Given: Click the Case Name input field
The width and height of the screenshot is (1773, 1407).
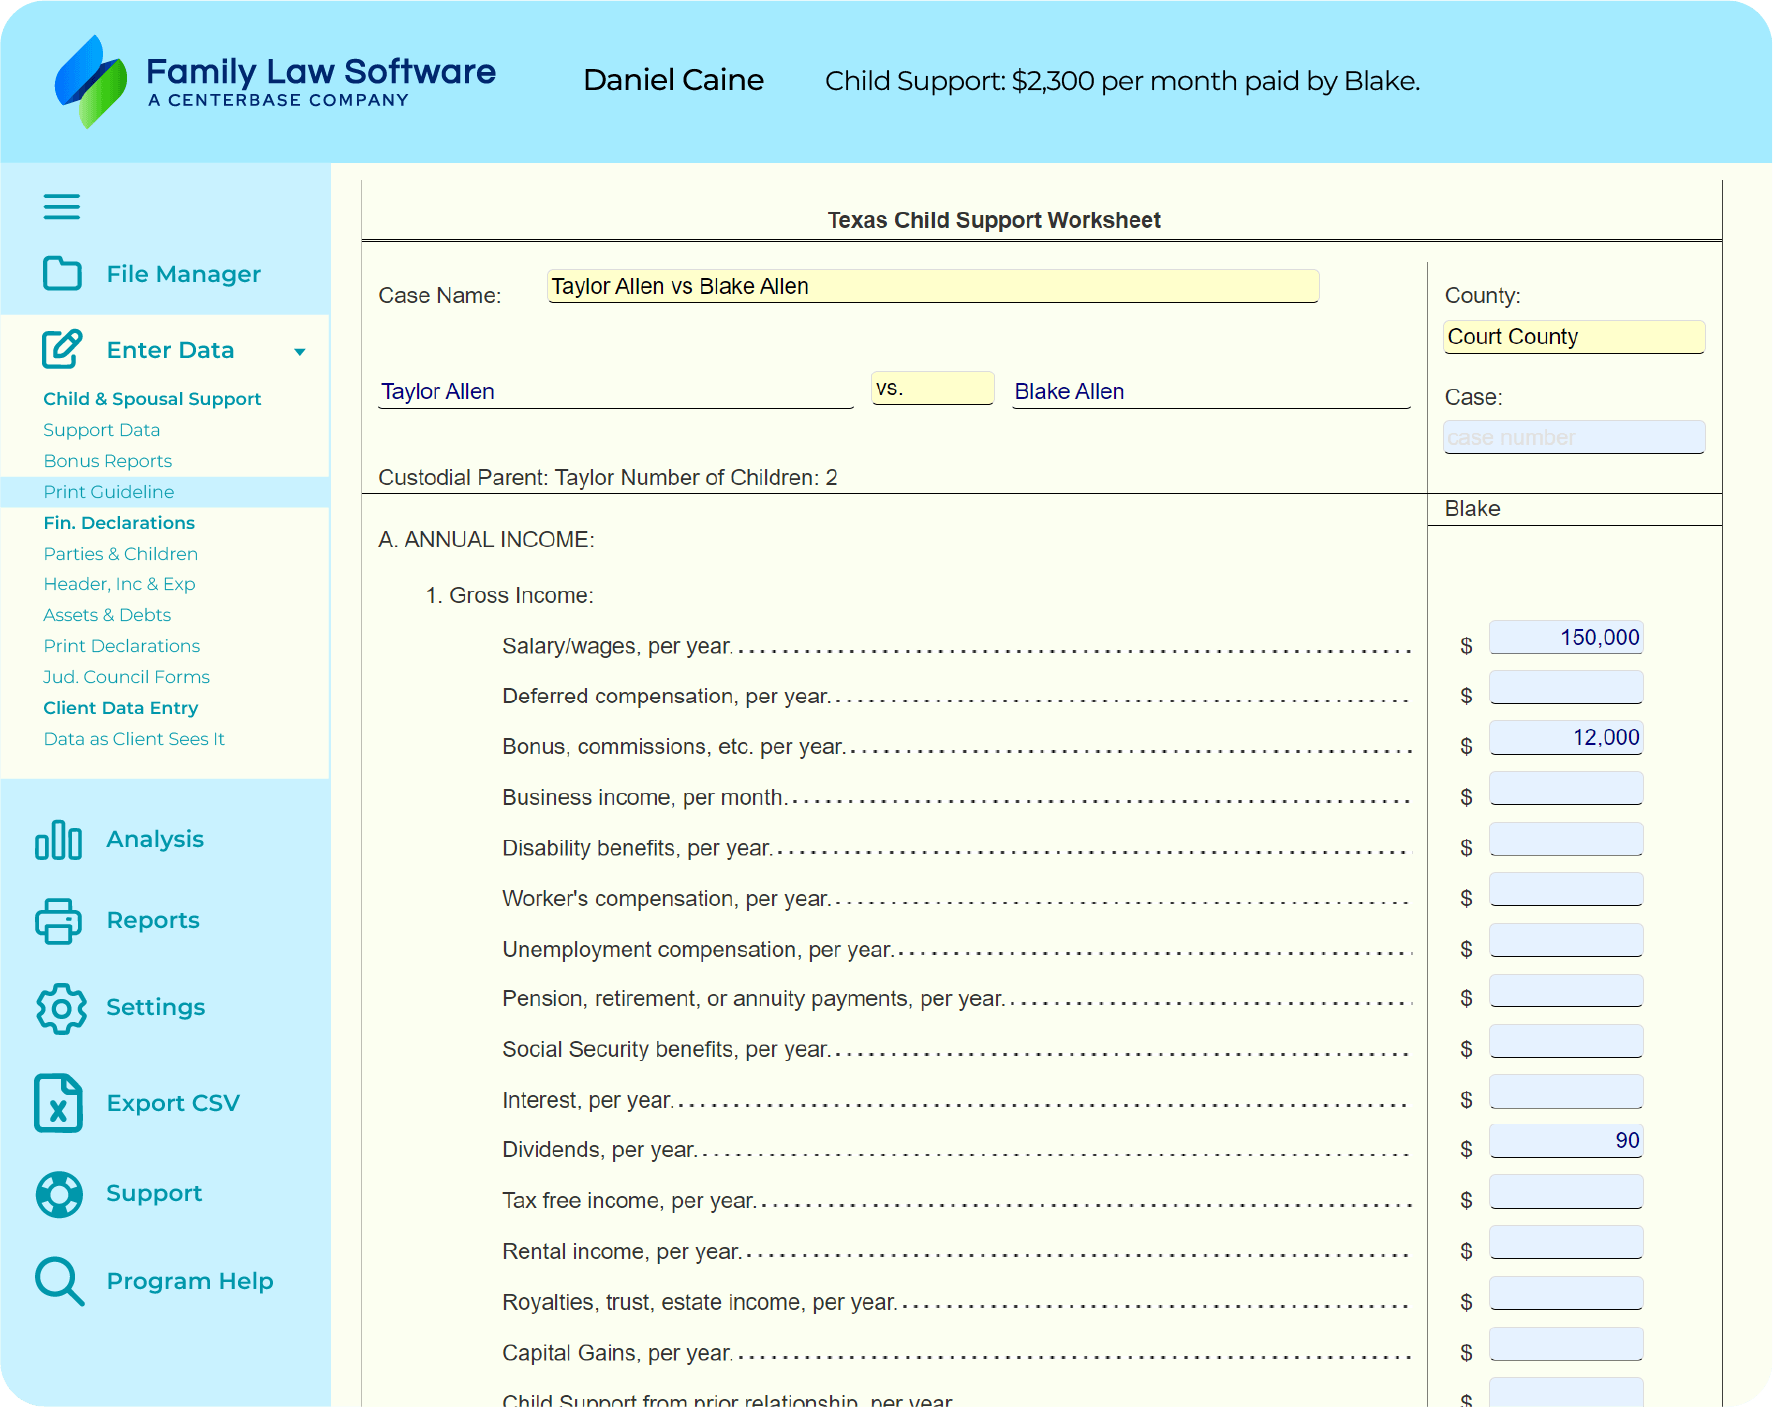Looking at the screenshot, I should tap(932, 287).
